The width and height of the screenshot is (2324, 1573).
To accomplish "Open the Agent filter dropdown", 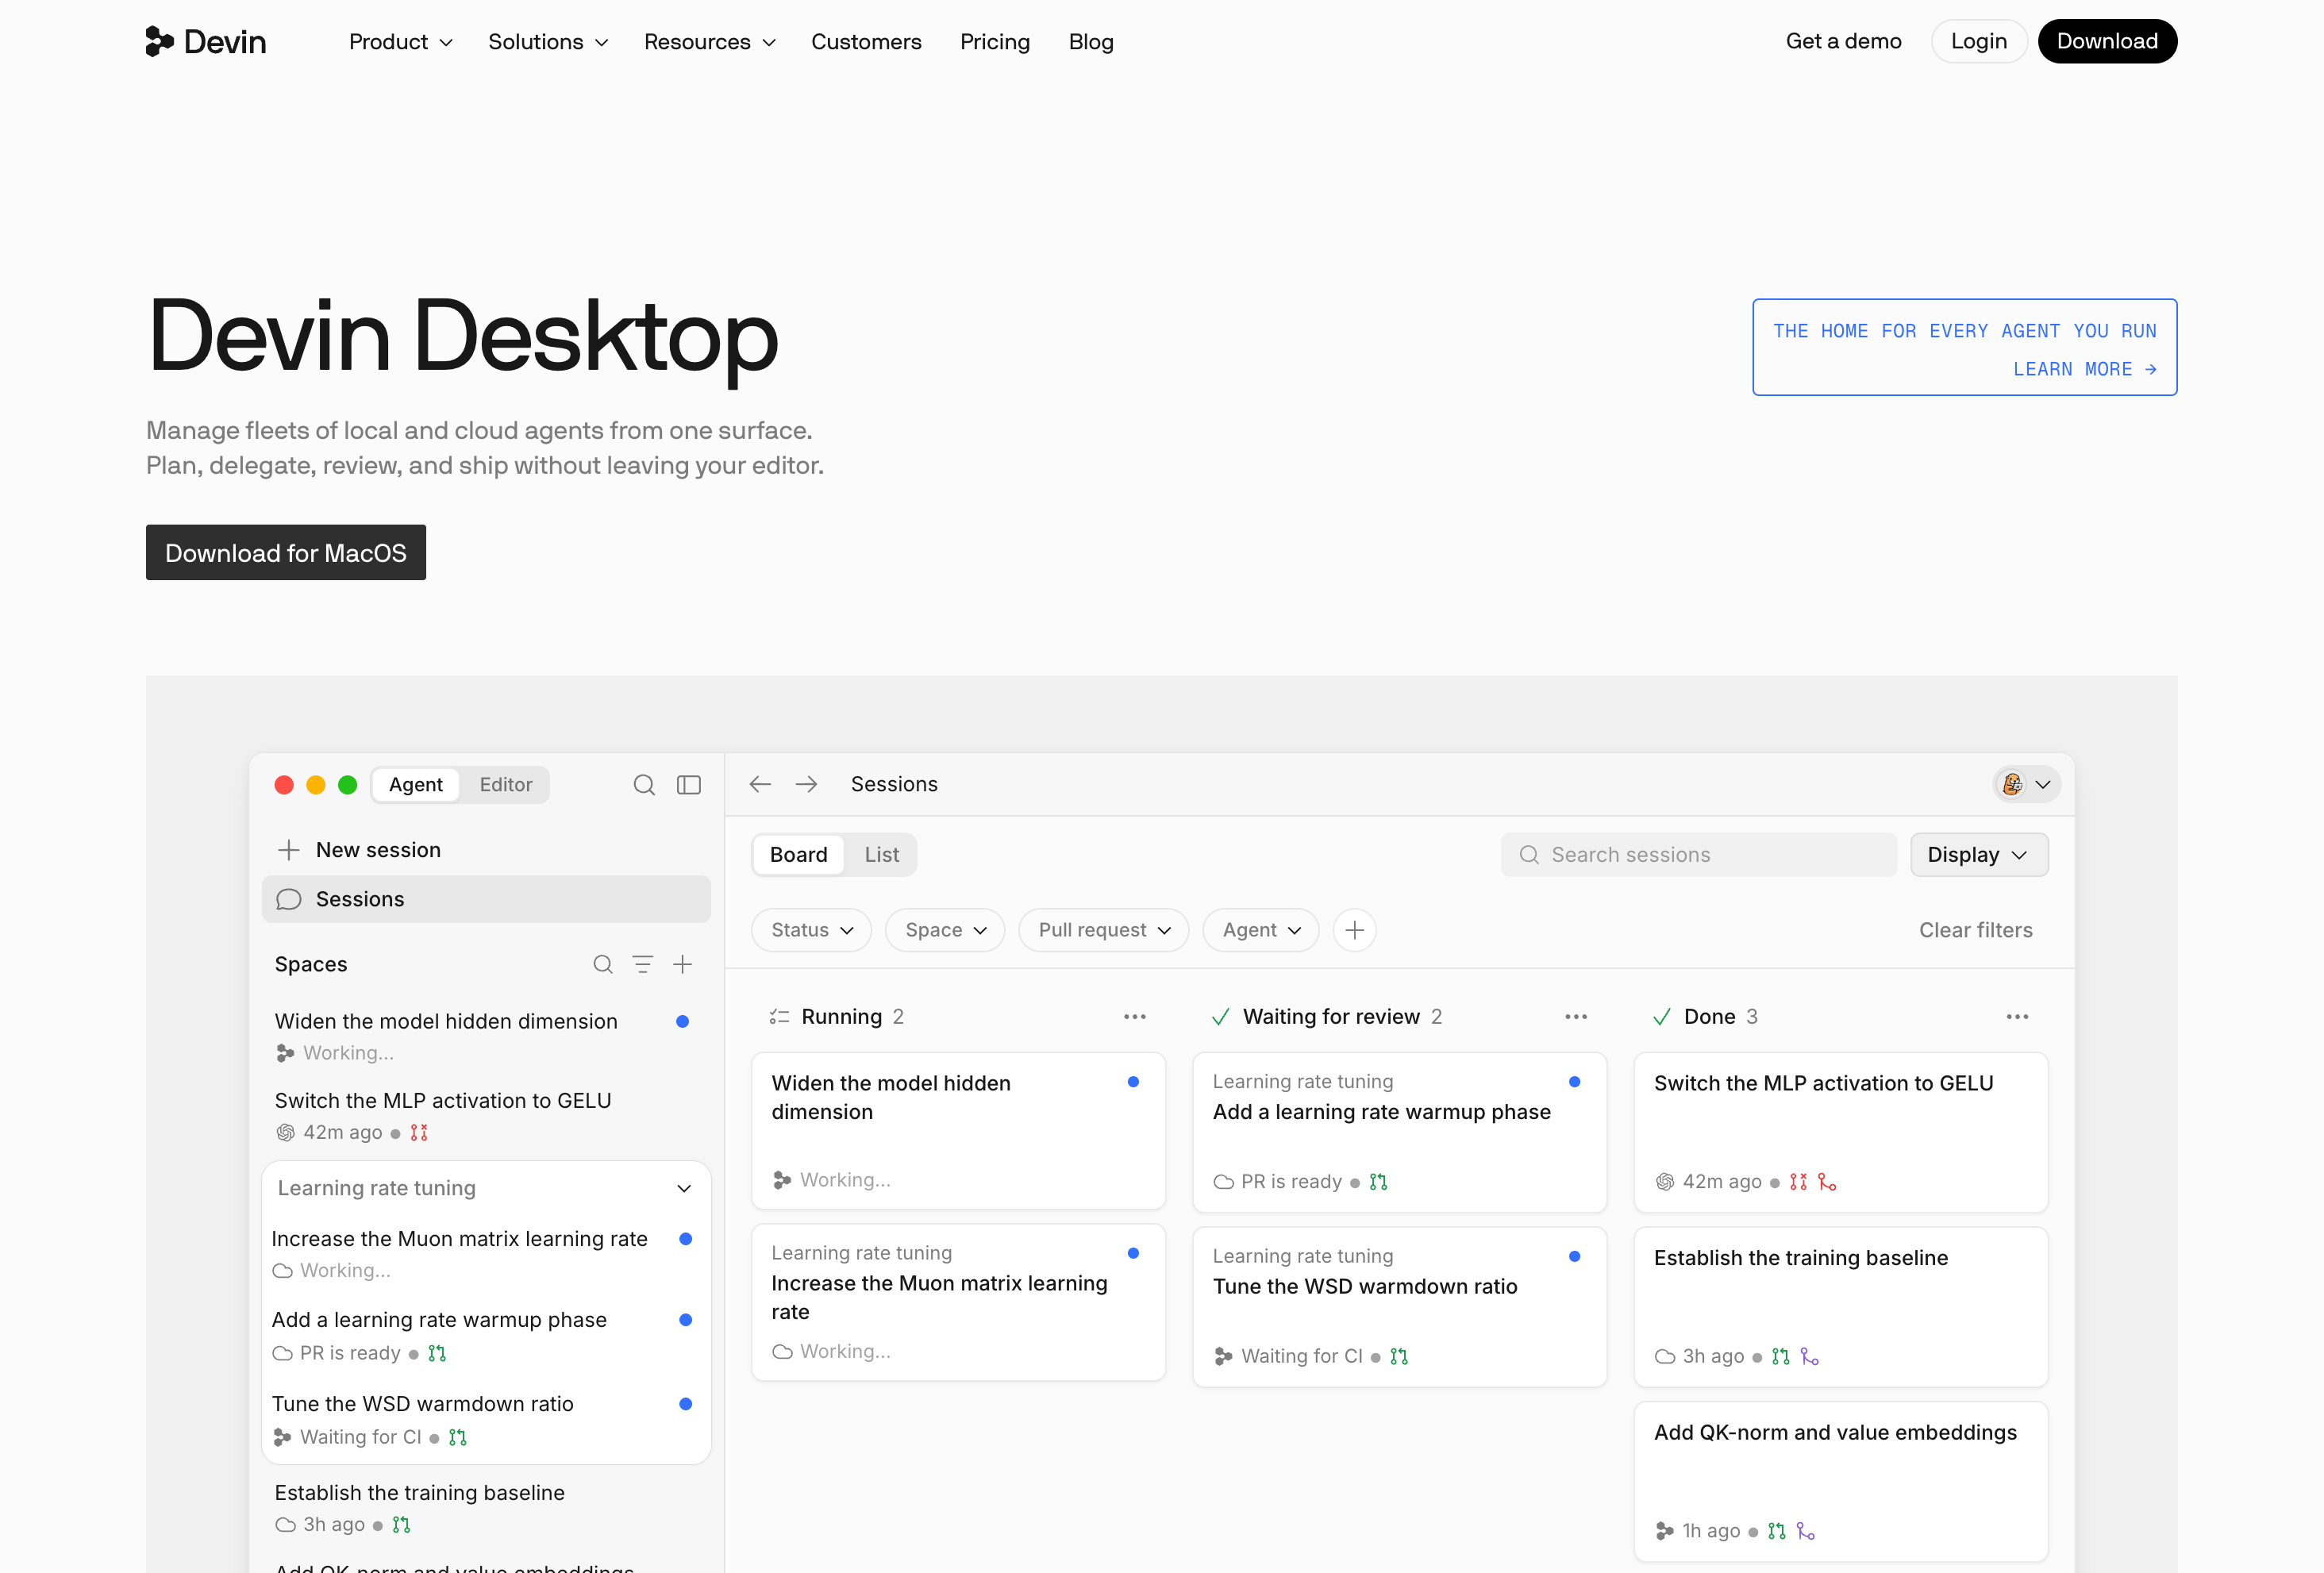I will coord(1260,930).
